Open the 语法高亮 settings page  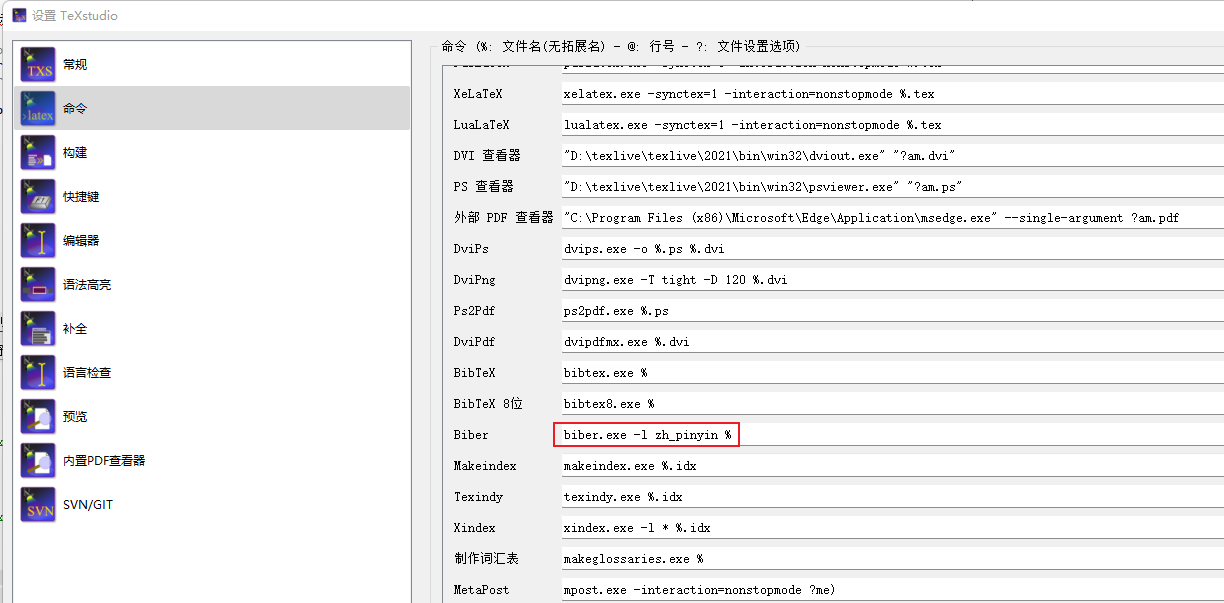pos(211,284)
